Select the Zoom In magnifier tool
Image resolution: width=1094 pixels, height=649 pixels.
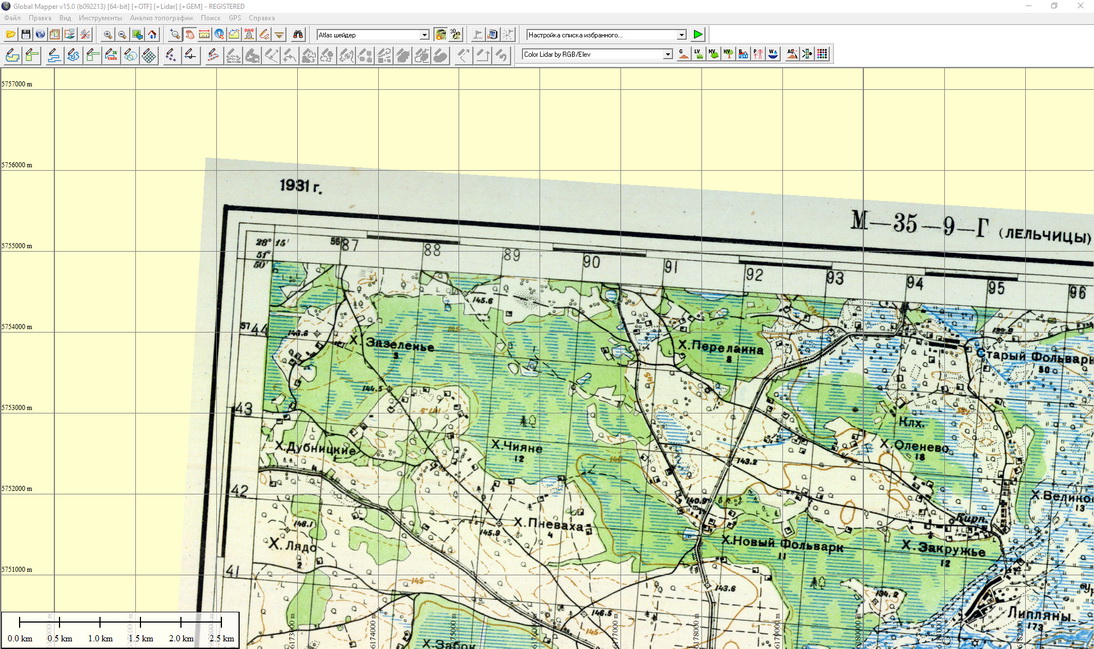click(108, 34)
